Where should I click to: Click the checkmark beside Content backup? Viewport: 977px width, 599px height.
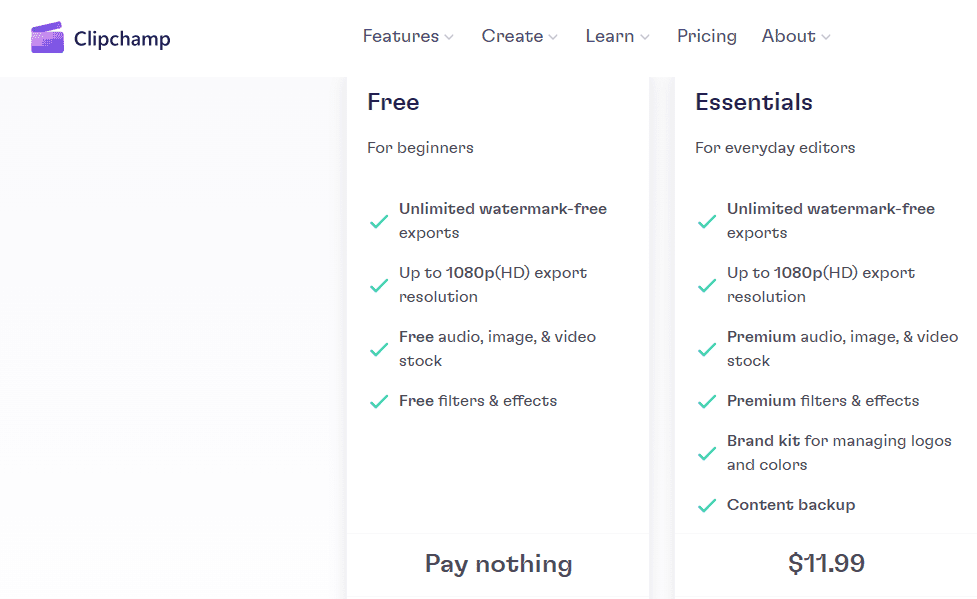(x=707, y=504)
